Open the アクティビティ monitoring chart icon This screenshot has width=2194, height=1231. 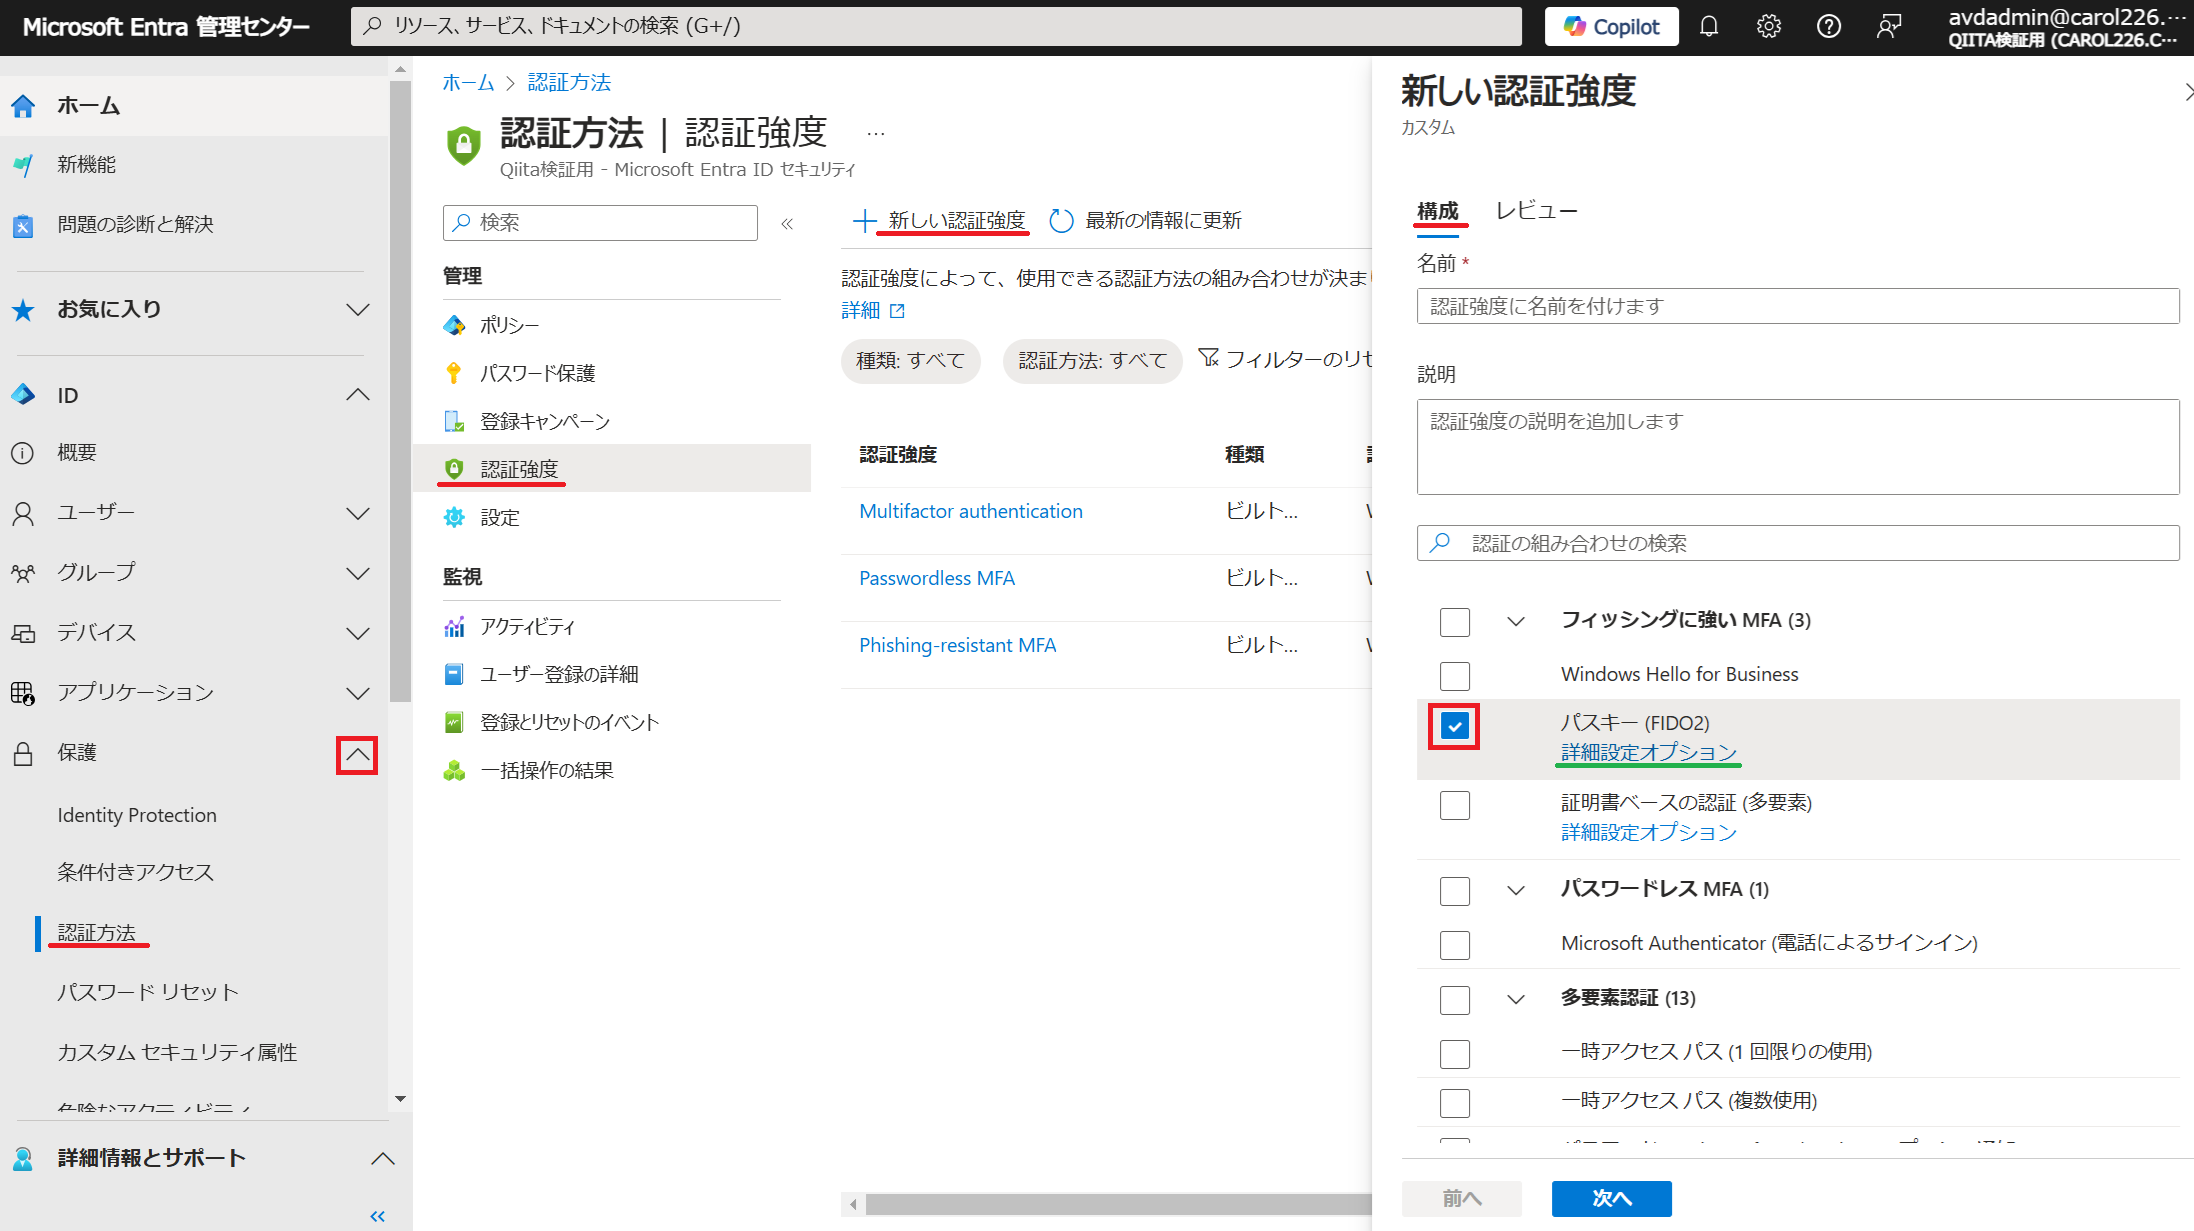click(454, 627)
